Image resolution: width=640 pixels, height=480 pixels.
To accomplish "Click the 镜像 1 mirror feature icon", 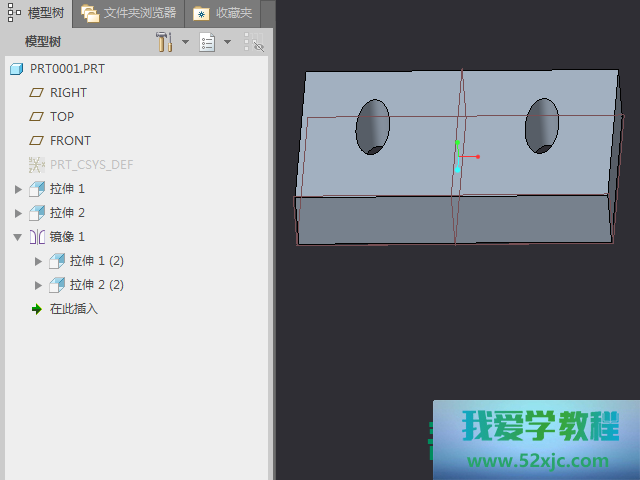I will (x=37, y=237).
